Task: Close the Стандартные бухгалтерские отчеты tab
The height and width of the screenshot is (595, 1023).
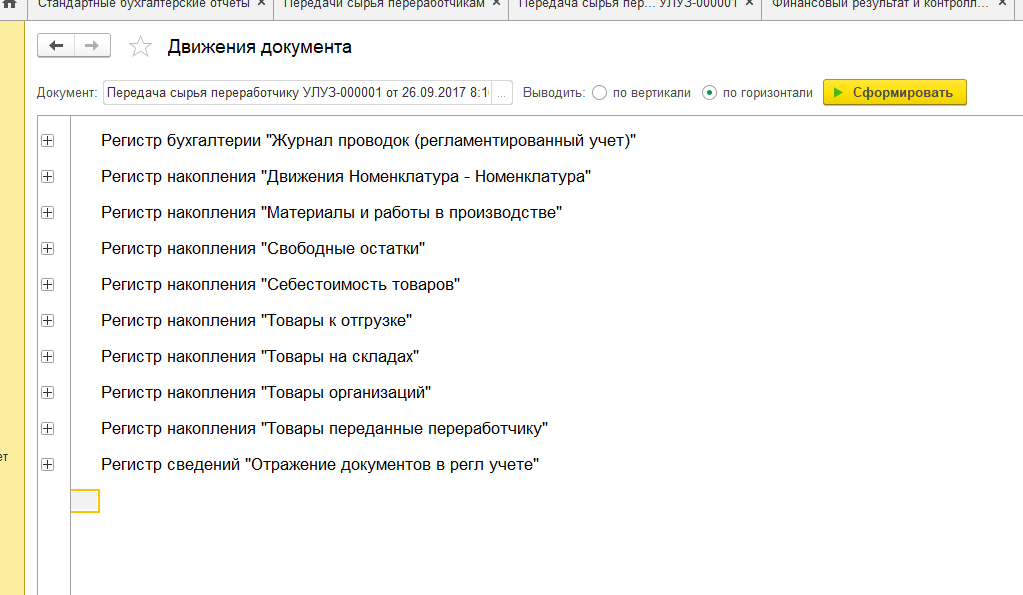Action: [261, 4]
